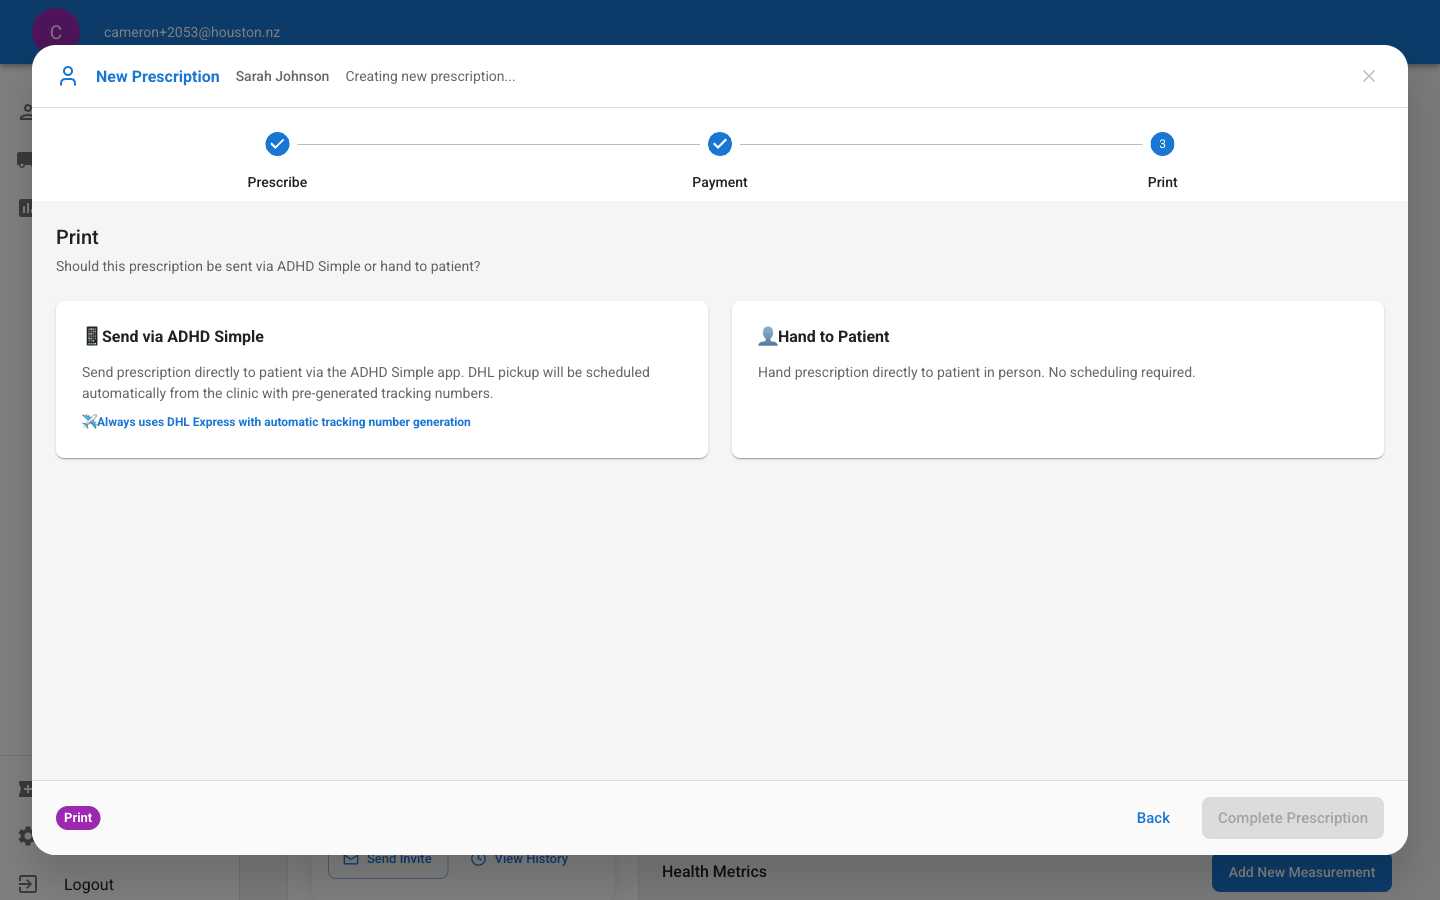Click the person icon beside New Prescription
Screen dimensions: 1440x900
(68, 76)
